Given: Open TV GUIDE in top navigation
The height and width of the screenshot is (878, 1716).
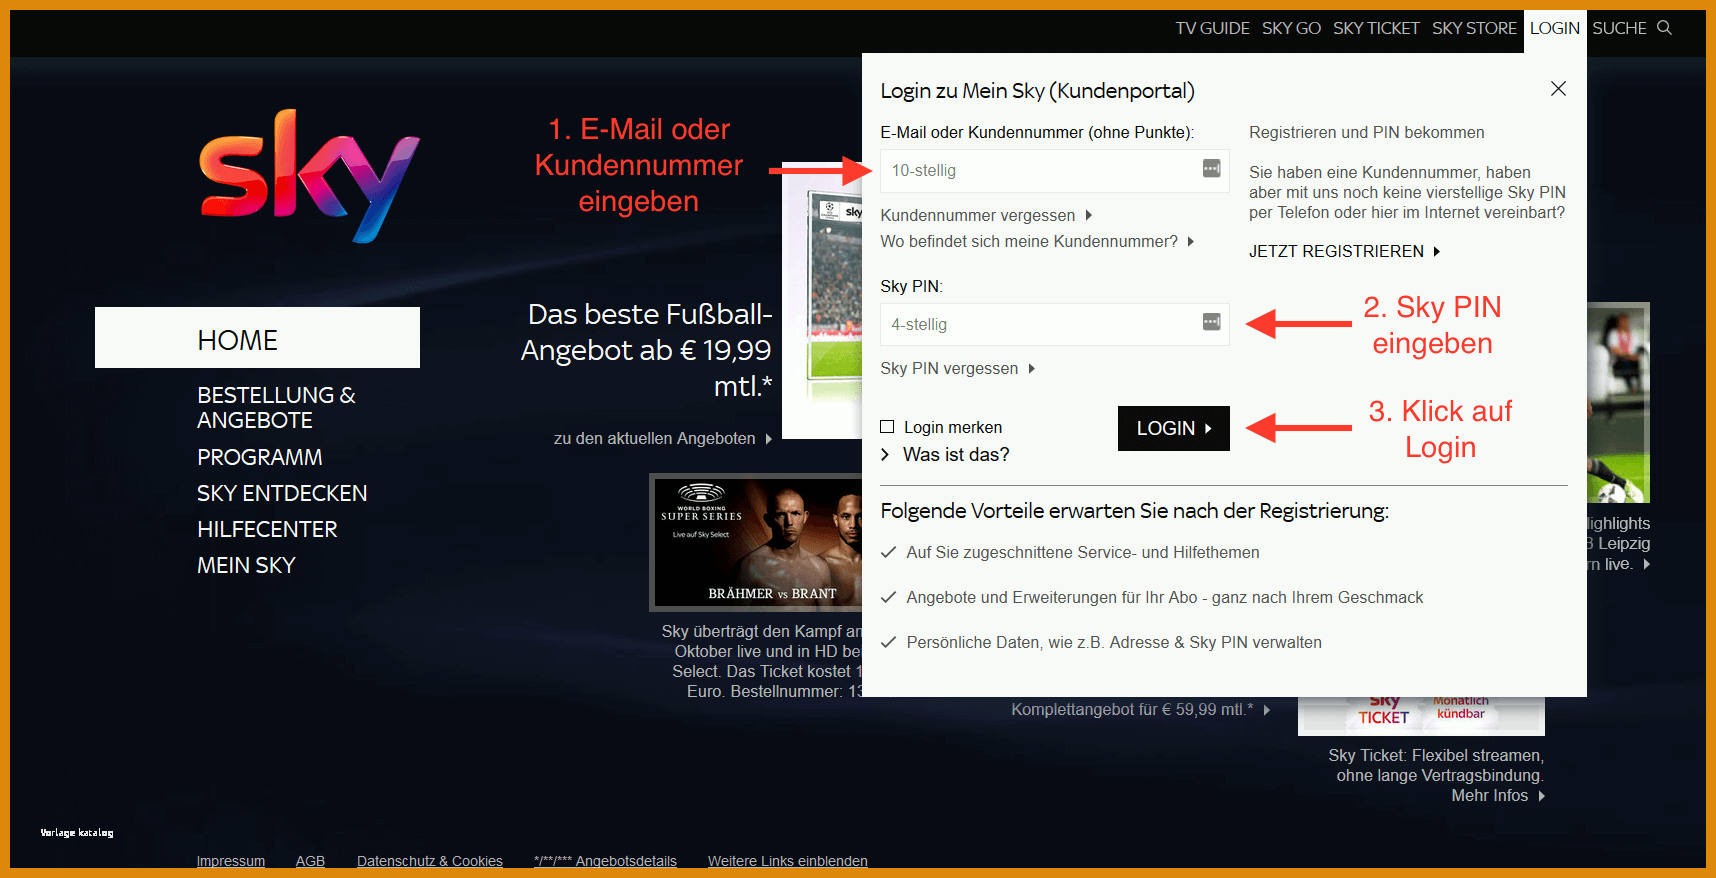Looking at the screenshot, I should 1212,28.
